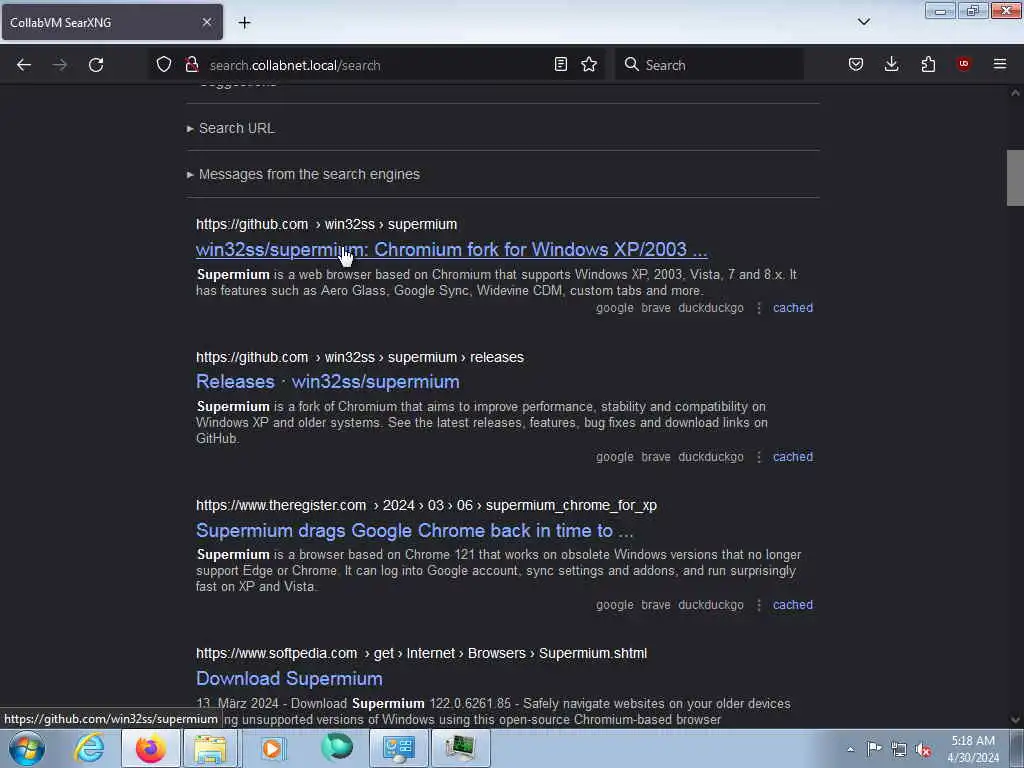This screenshot has height=768, width=1024.
Task: Toggle reader view icon in address bar
Action: coord(560,64)
